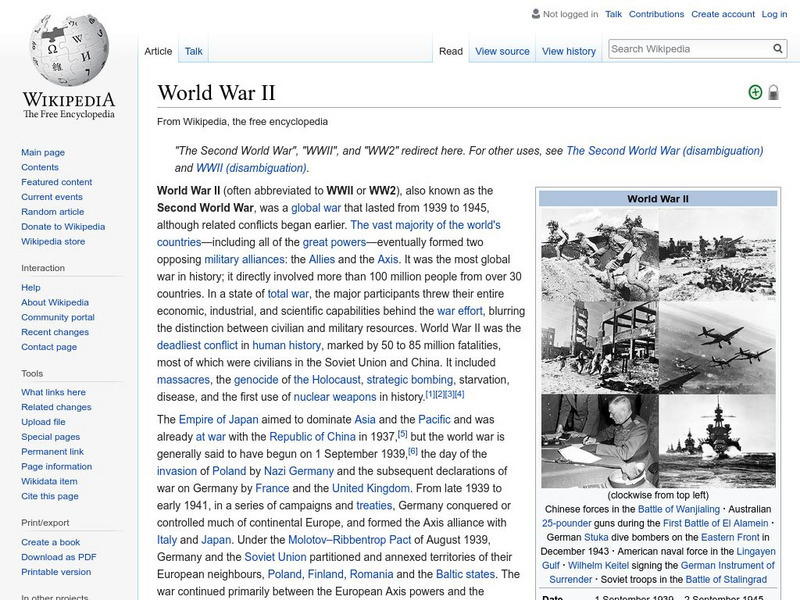Open About Wikipedia link
This screenshot has height=600, width=800.
(55, 302)
